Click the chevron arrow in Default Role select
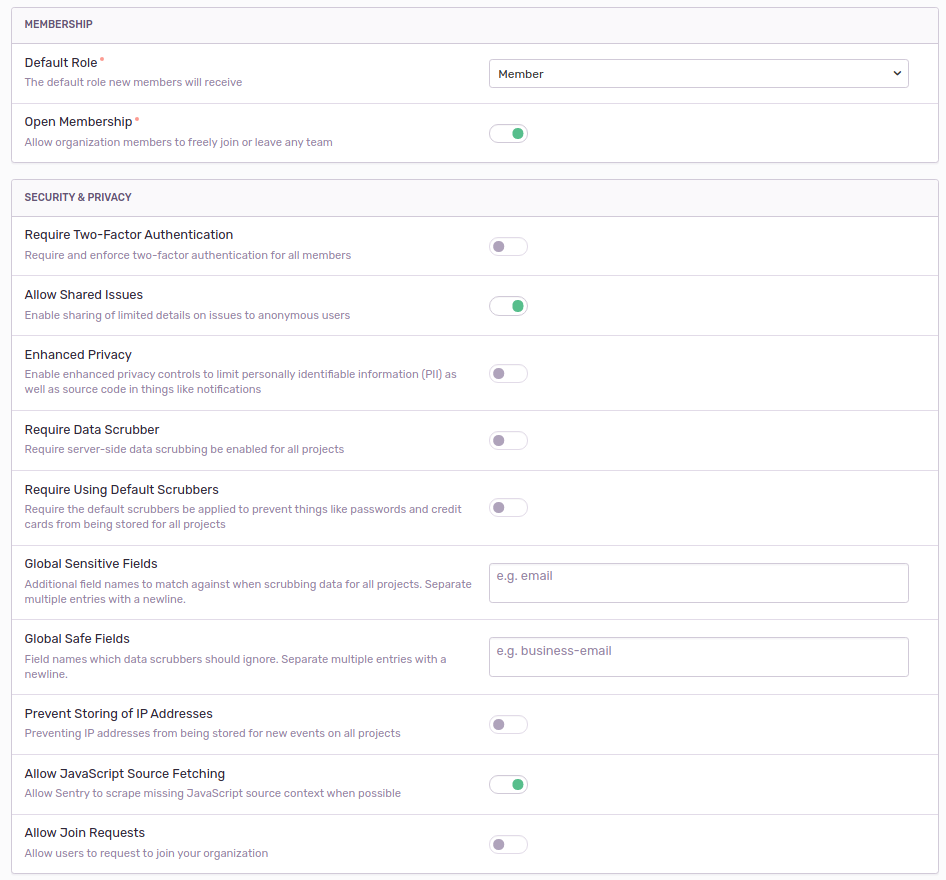The height and width of the screenshot is (880, 946). point(897,74)
